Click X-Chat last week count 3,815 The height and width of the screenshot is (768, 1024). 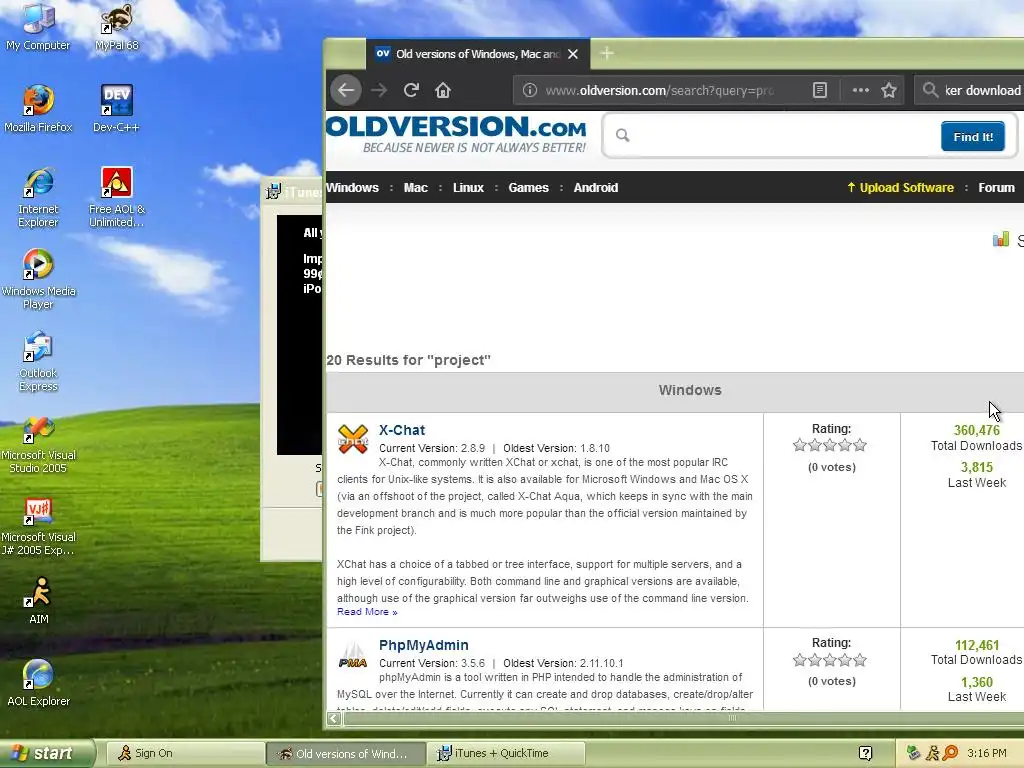(976, 468)
